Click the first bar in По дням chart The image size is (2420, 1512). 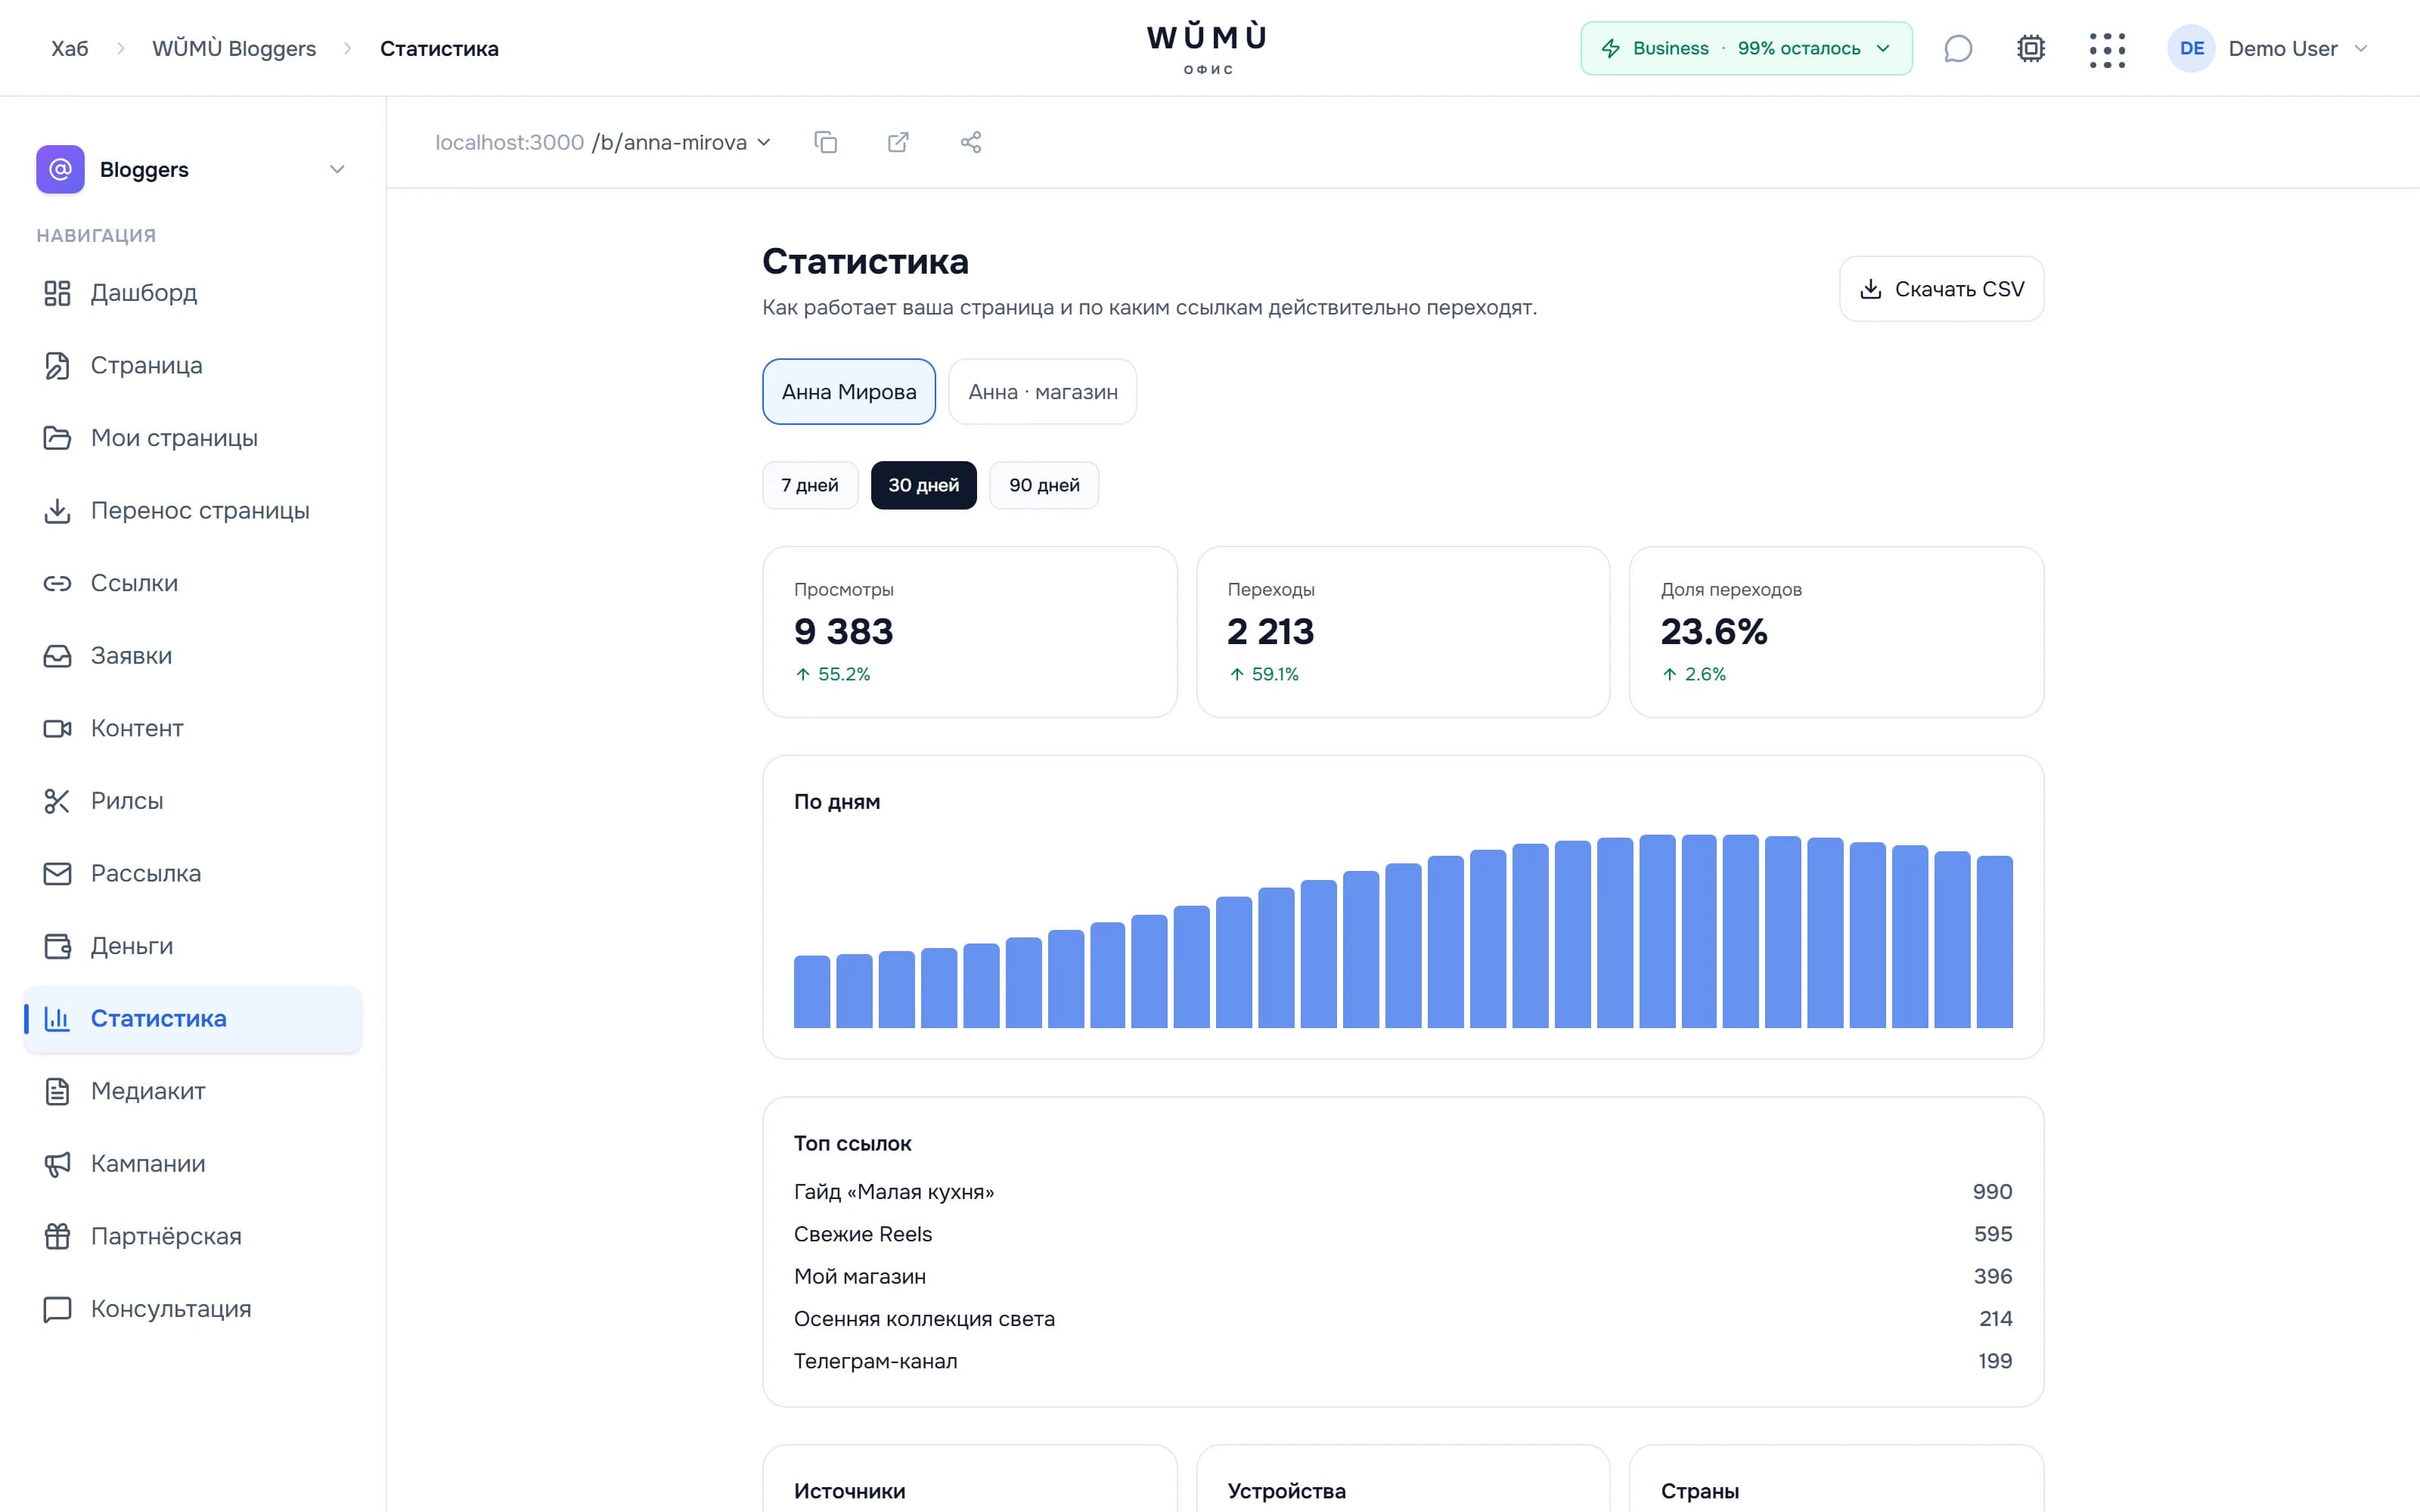tap(812, 992)
